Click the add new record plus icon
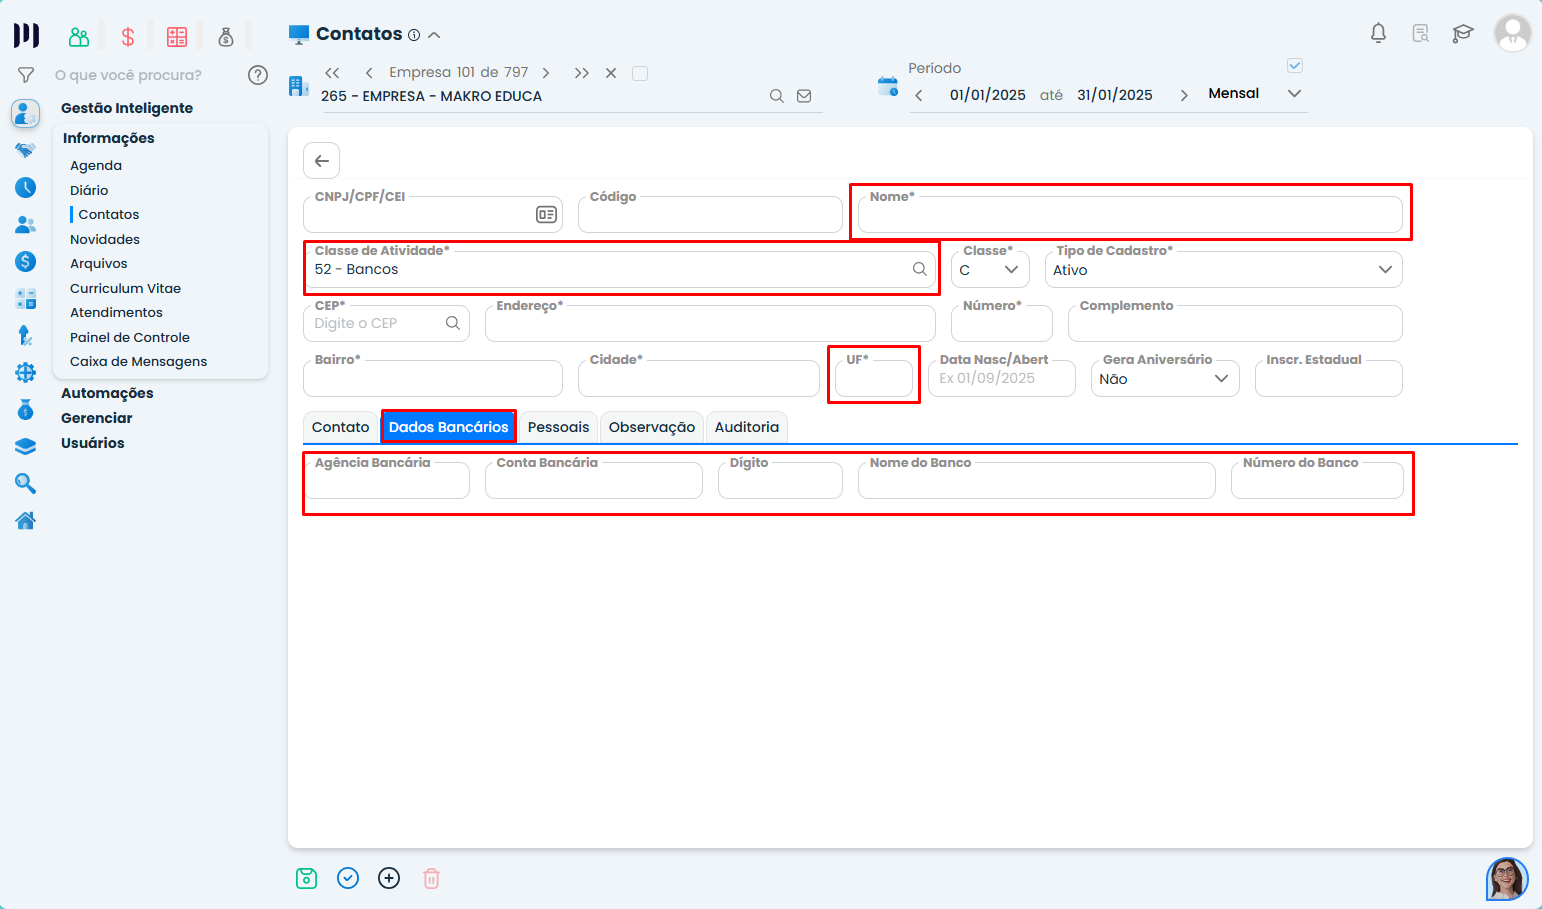The image size is (1542, 909). click(x=389, y=878)
